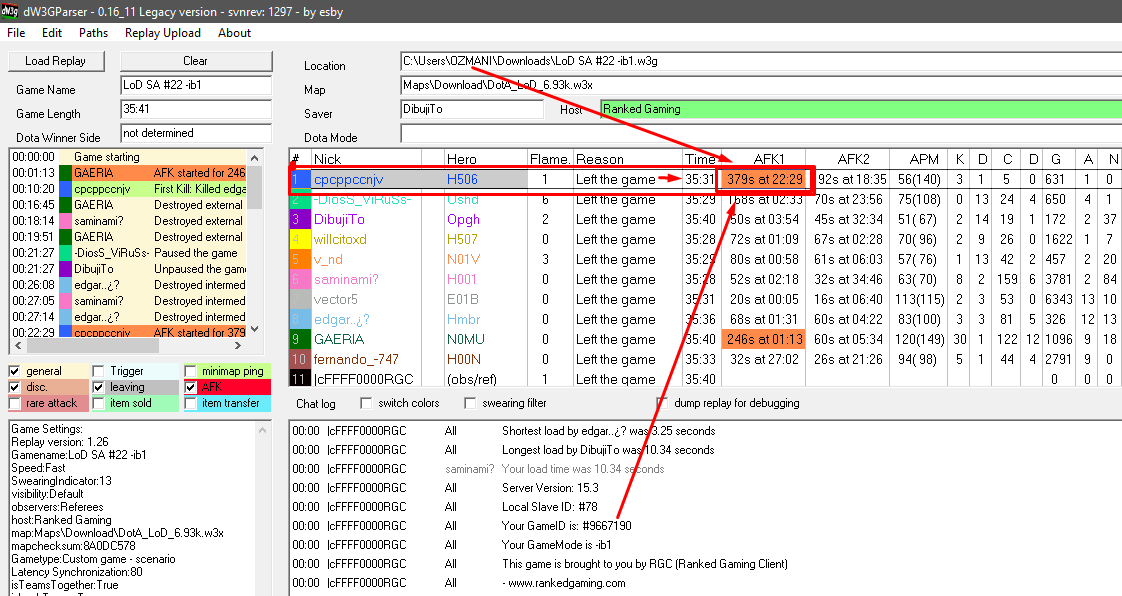Image resolution: width=1122 pixels, height=596 pixels.
Task: Sort by Reason column header
Action: (x=627, y=159)
